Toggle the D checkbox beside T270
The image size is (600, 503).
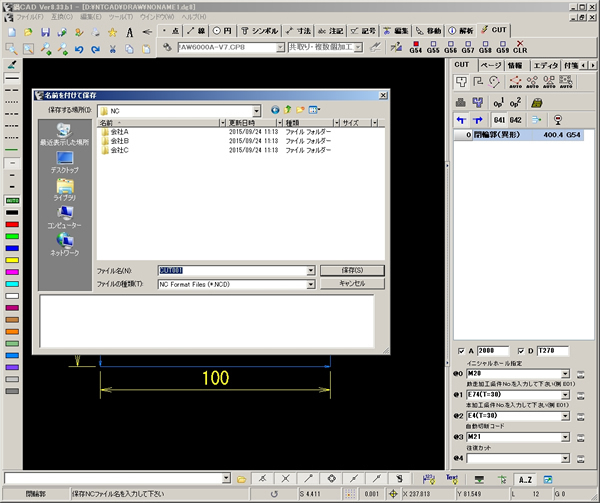[x=520, y=351]
